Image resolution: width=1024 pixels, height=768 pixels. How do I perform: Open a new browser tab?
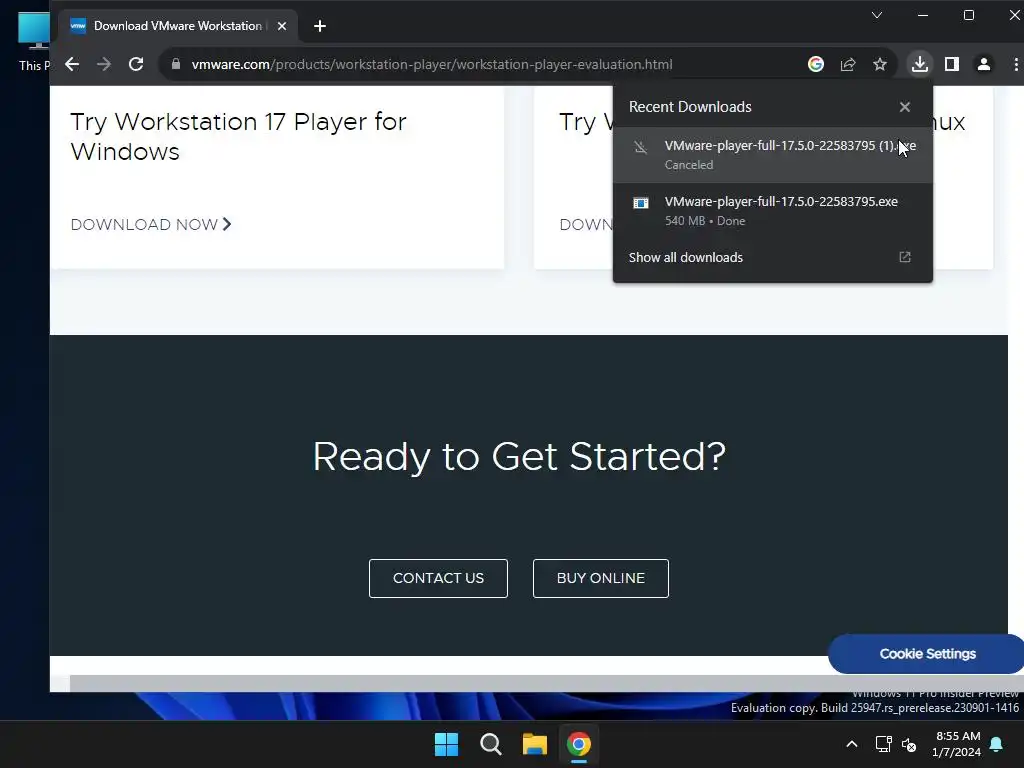coord(319,26)
